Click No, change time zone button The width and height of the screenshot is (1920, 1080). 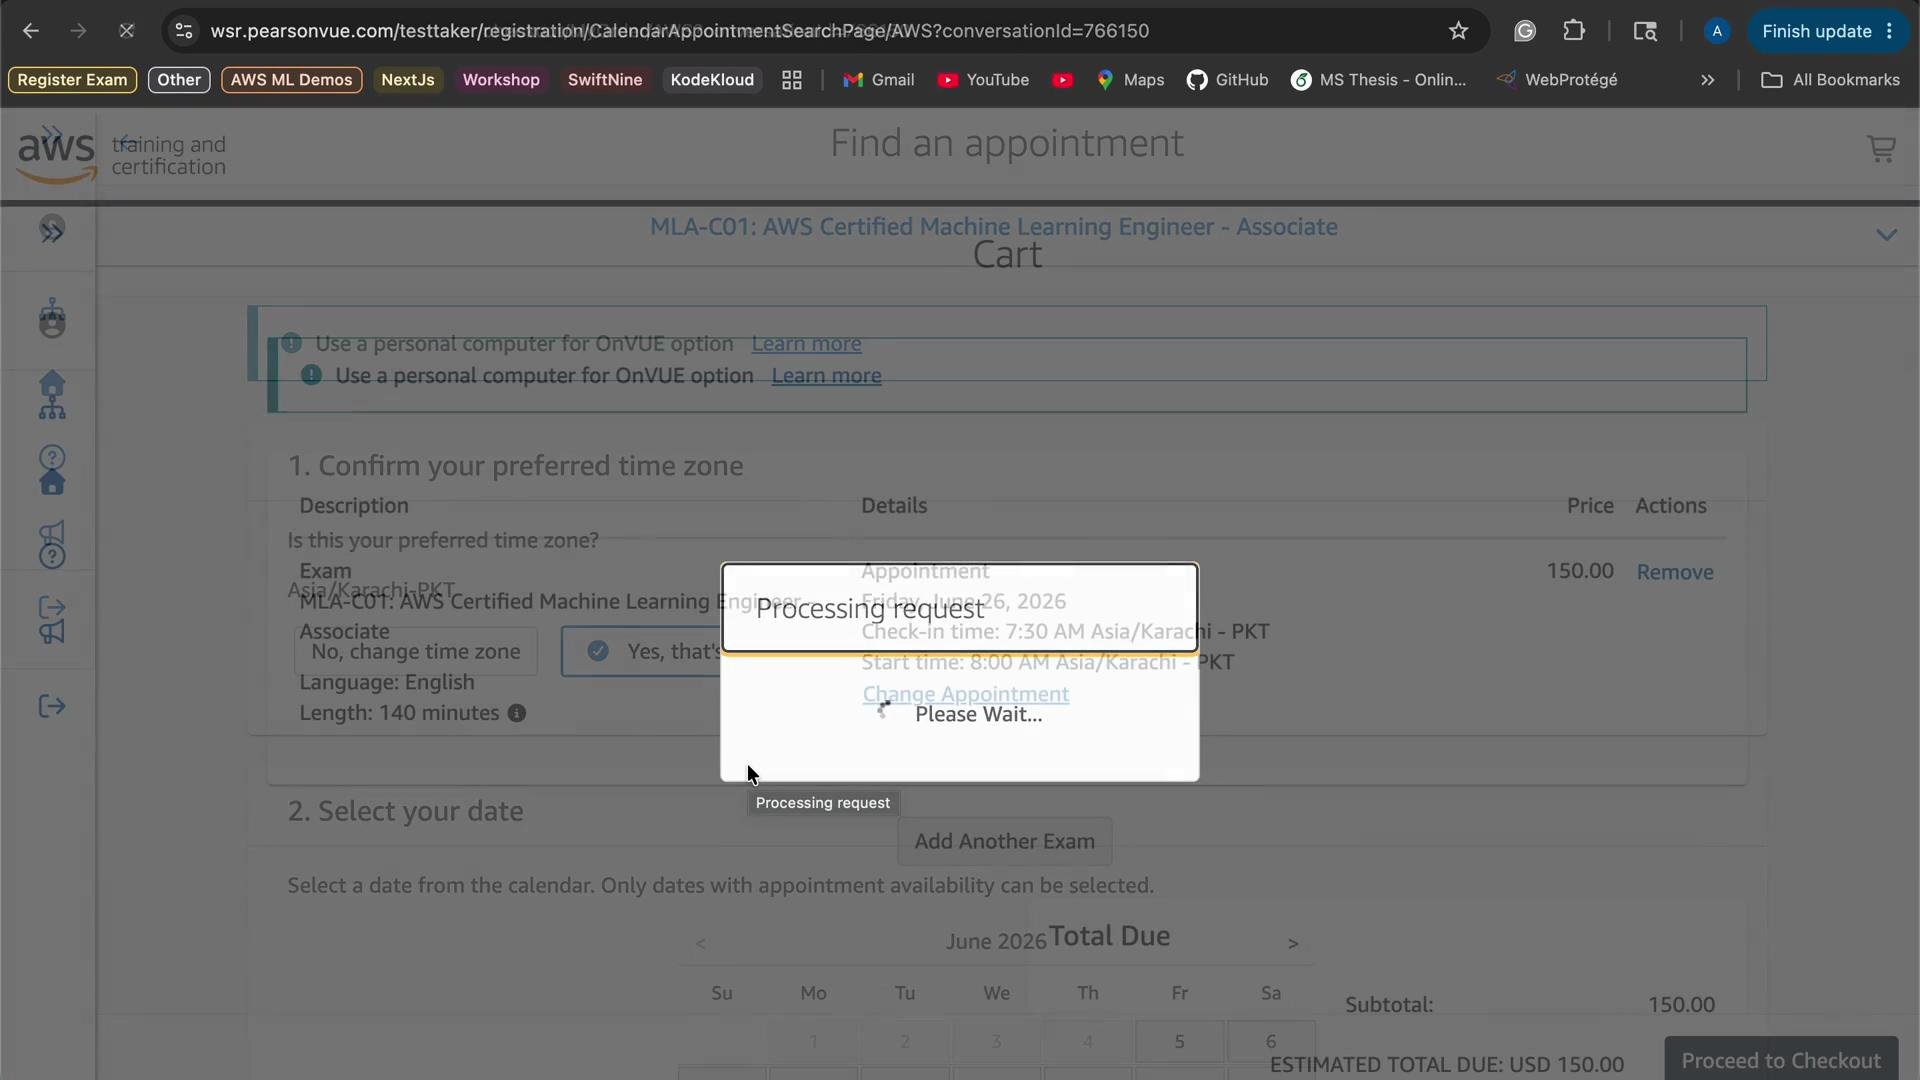(416, 652)
